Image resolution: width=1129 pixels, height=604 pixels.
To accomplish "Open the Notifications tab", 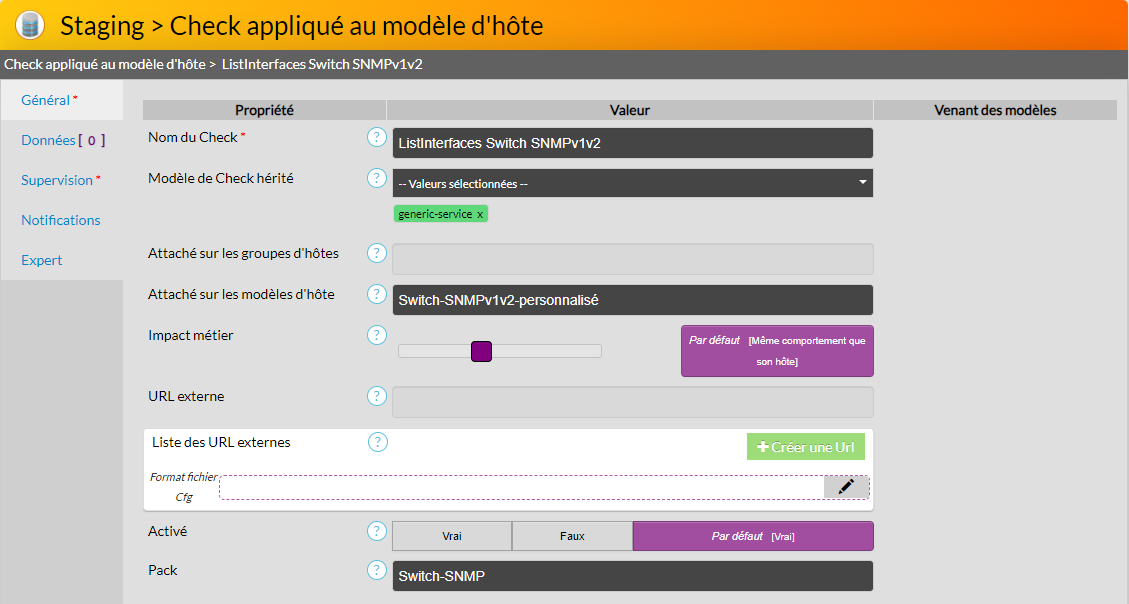I will point(61,220).
